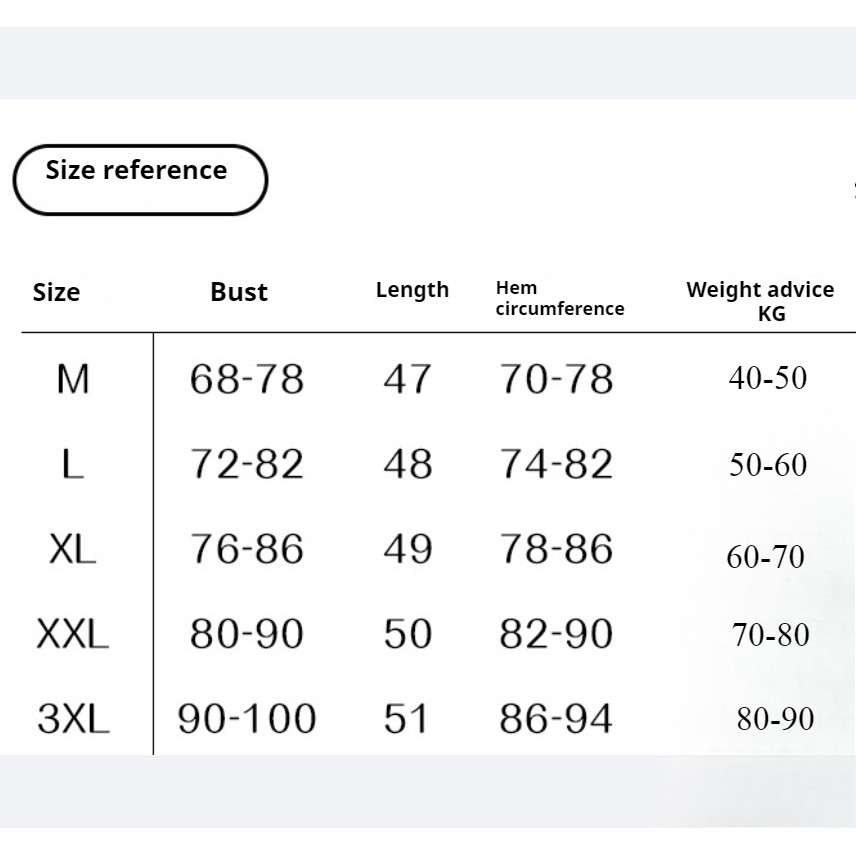Viewport: 856px width, 856px height.
Task: Pick the 3XL size row label
Action: [x=73, y=719]
